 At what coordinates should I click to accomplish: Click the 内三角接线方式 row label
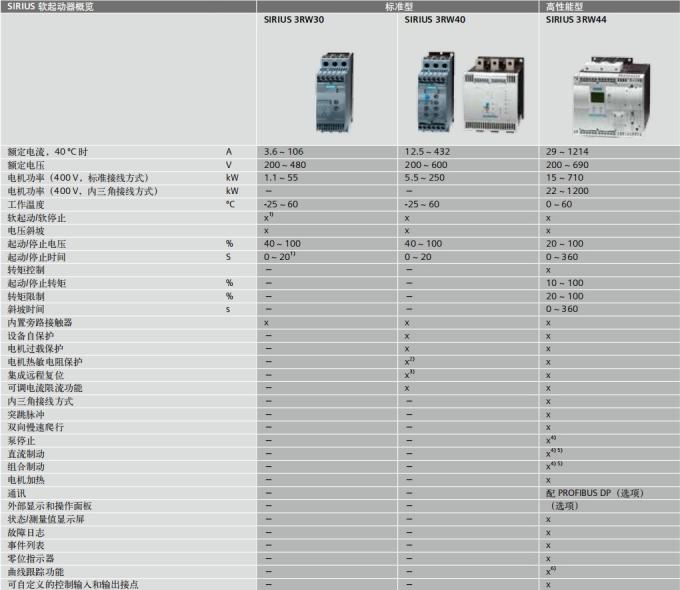tap(40, 401)
